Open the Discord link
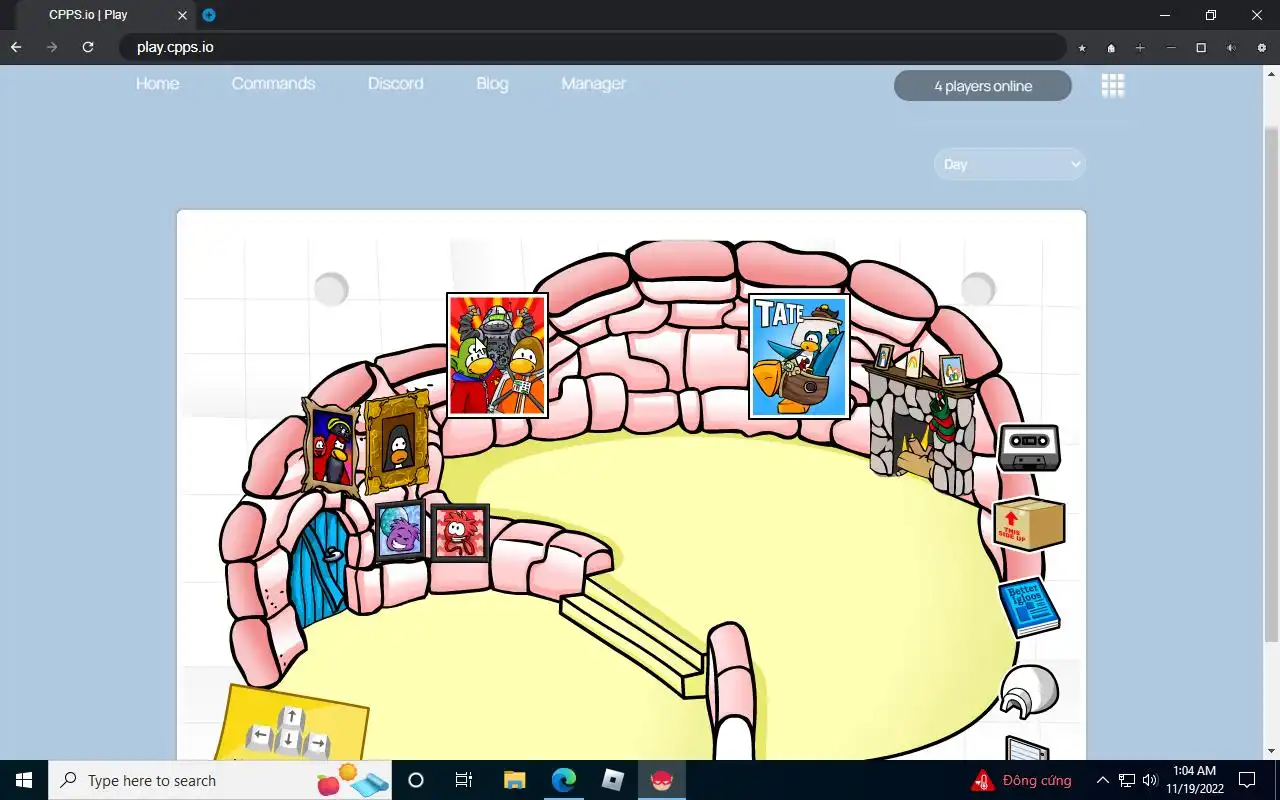The width and height of the screenshot is (1280, 800). (x=395, y=84)
